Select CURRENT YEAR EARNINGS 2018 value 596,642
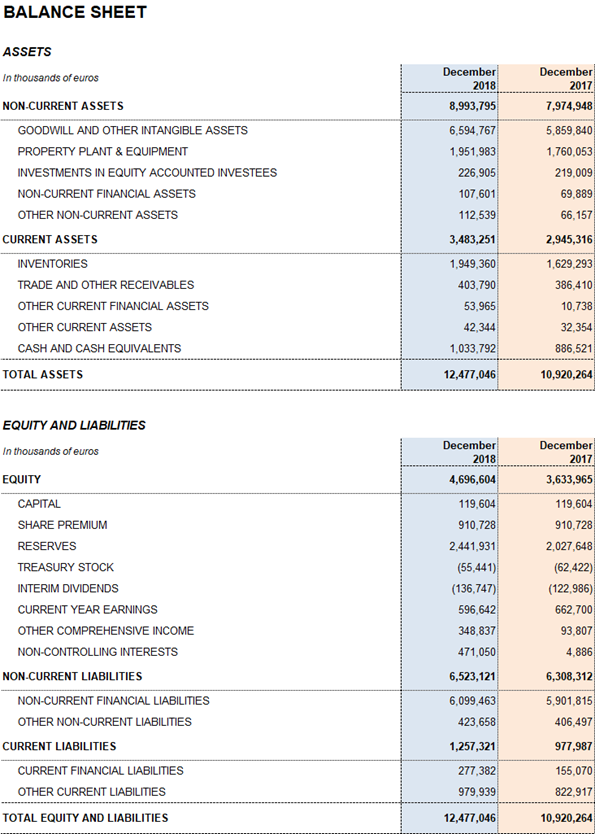This screenshot has width=595, height=834. pos(477,610)
